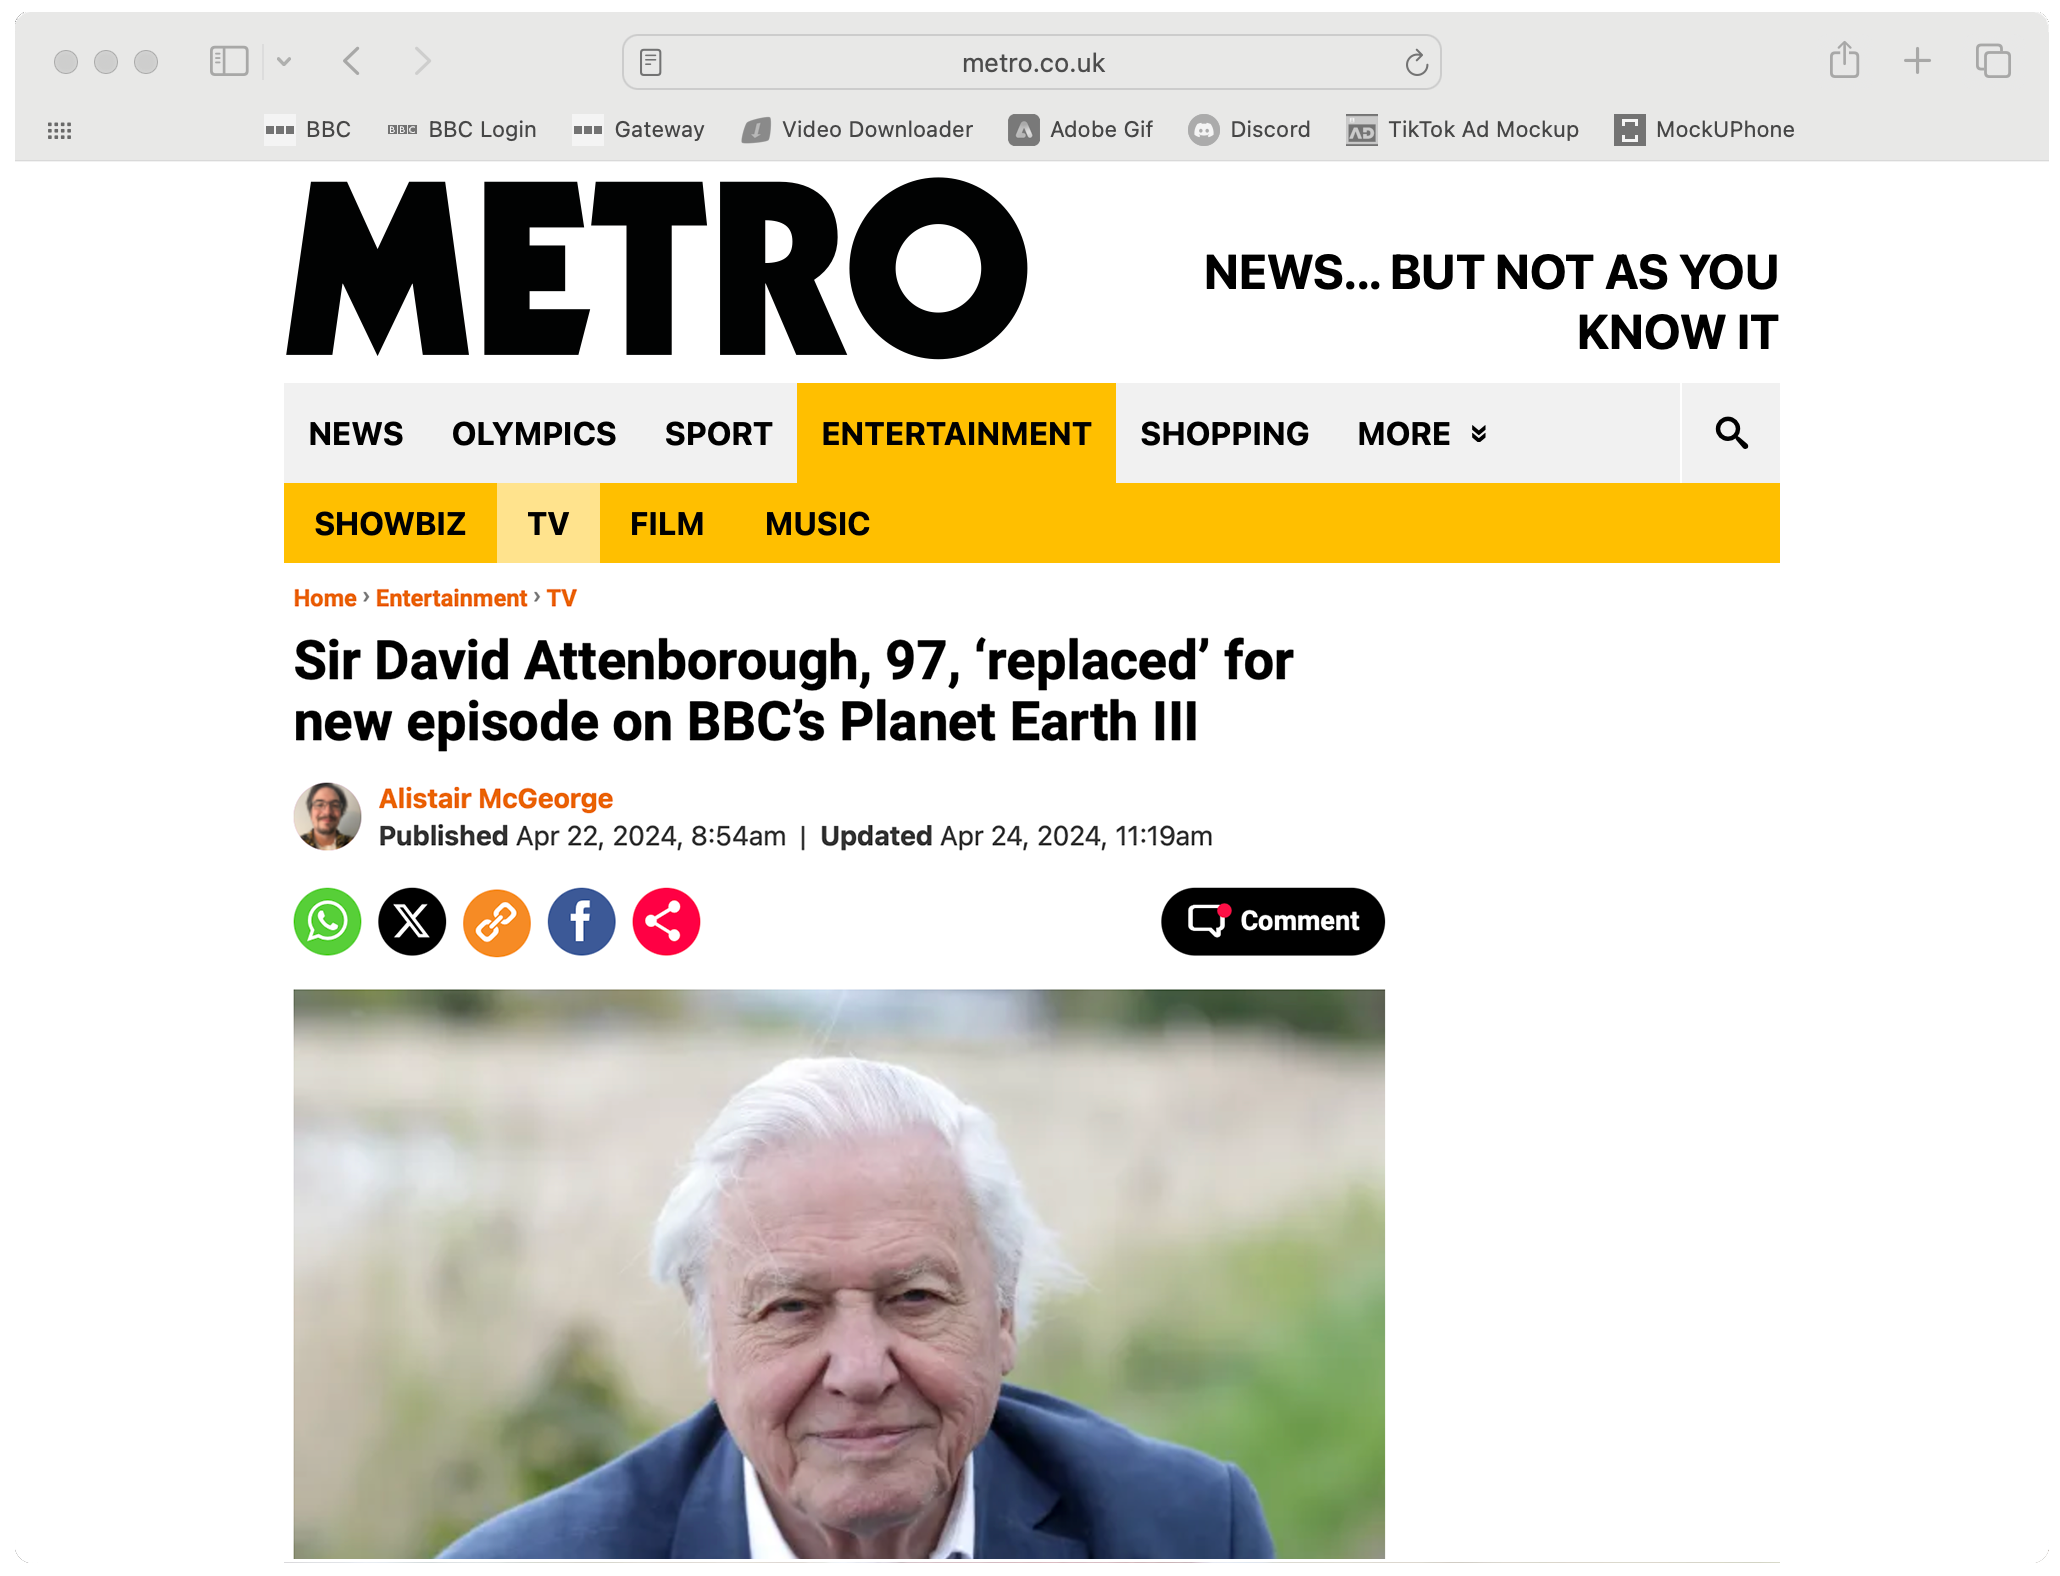Open the bookmarks grid launcher
The width and height of the screenshot is (2060, 1576).
coord(59,130)
